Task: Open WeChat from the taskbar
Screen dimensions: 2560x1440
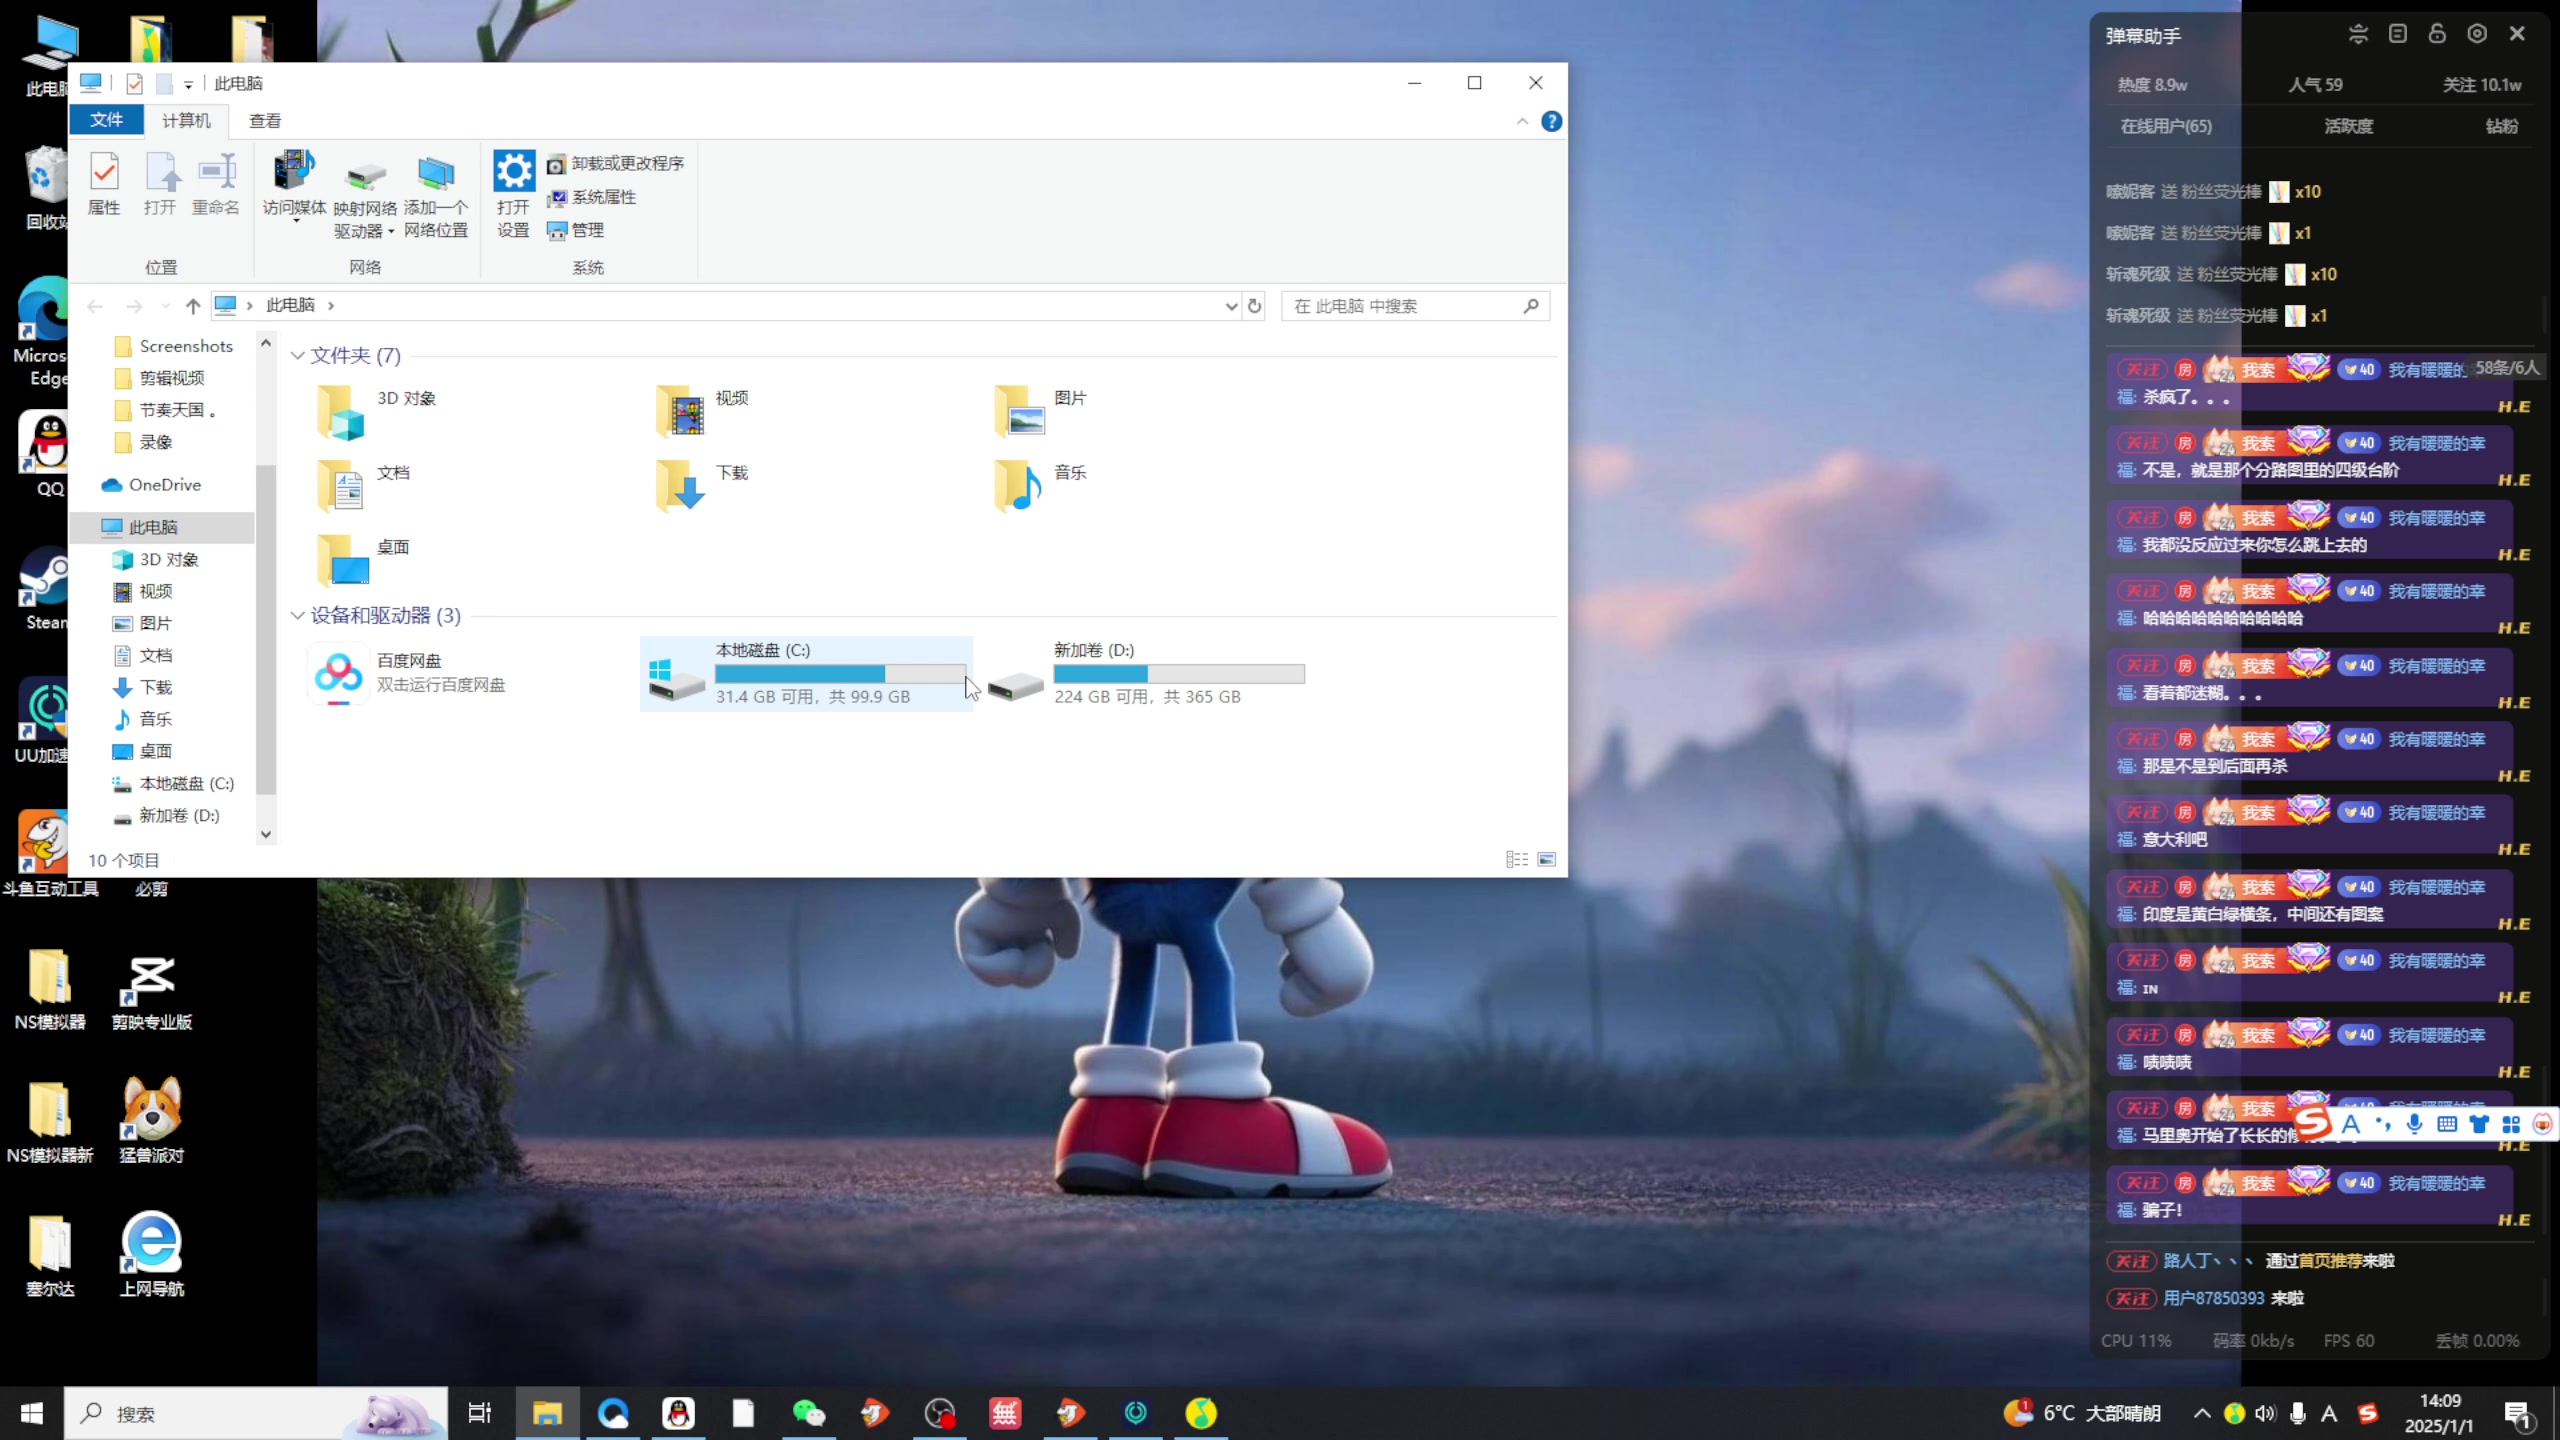Action: 808,1413
